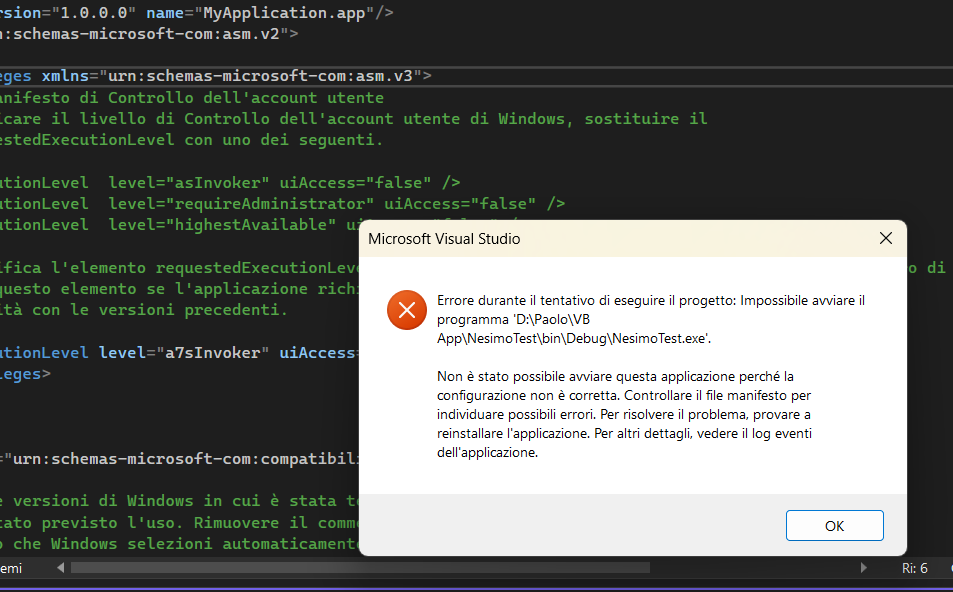This screenshot has width=953, height=592.
Task: Click the NesimoTest.exe path in message
Action: [x=574, y=329]
